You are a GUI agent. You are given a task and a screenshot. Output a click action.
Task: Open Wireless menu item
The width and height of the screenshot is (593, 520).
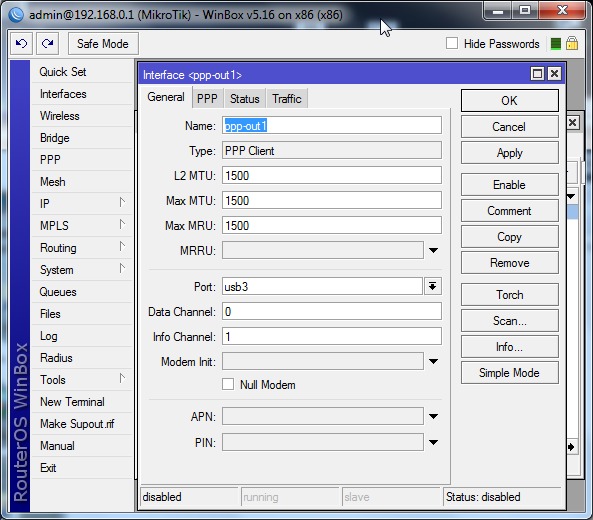[82, 116]
